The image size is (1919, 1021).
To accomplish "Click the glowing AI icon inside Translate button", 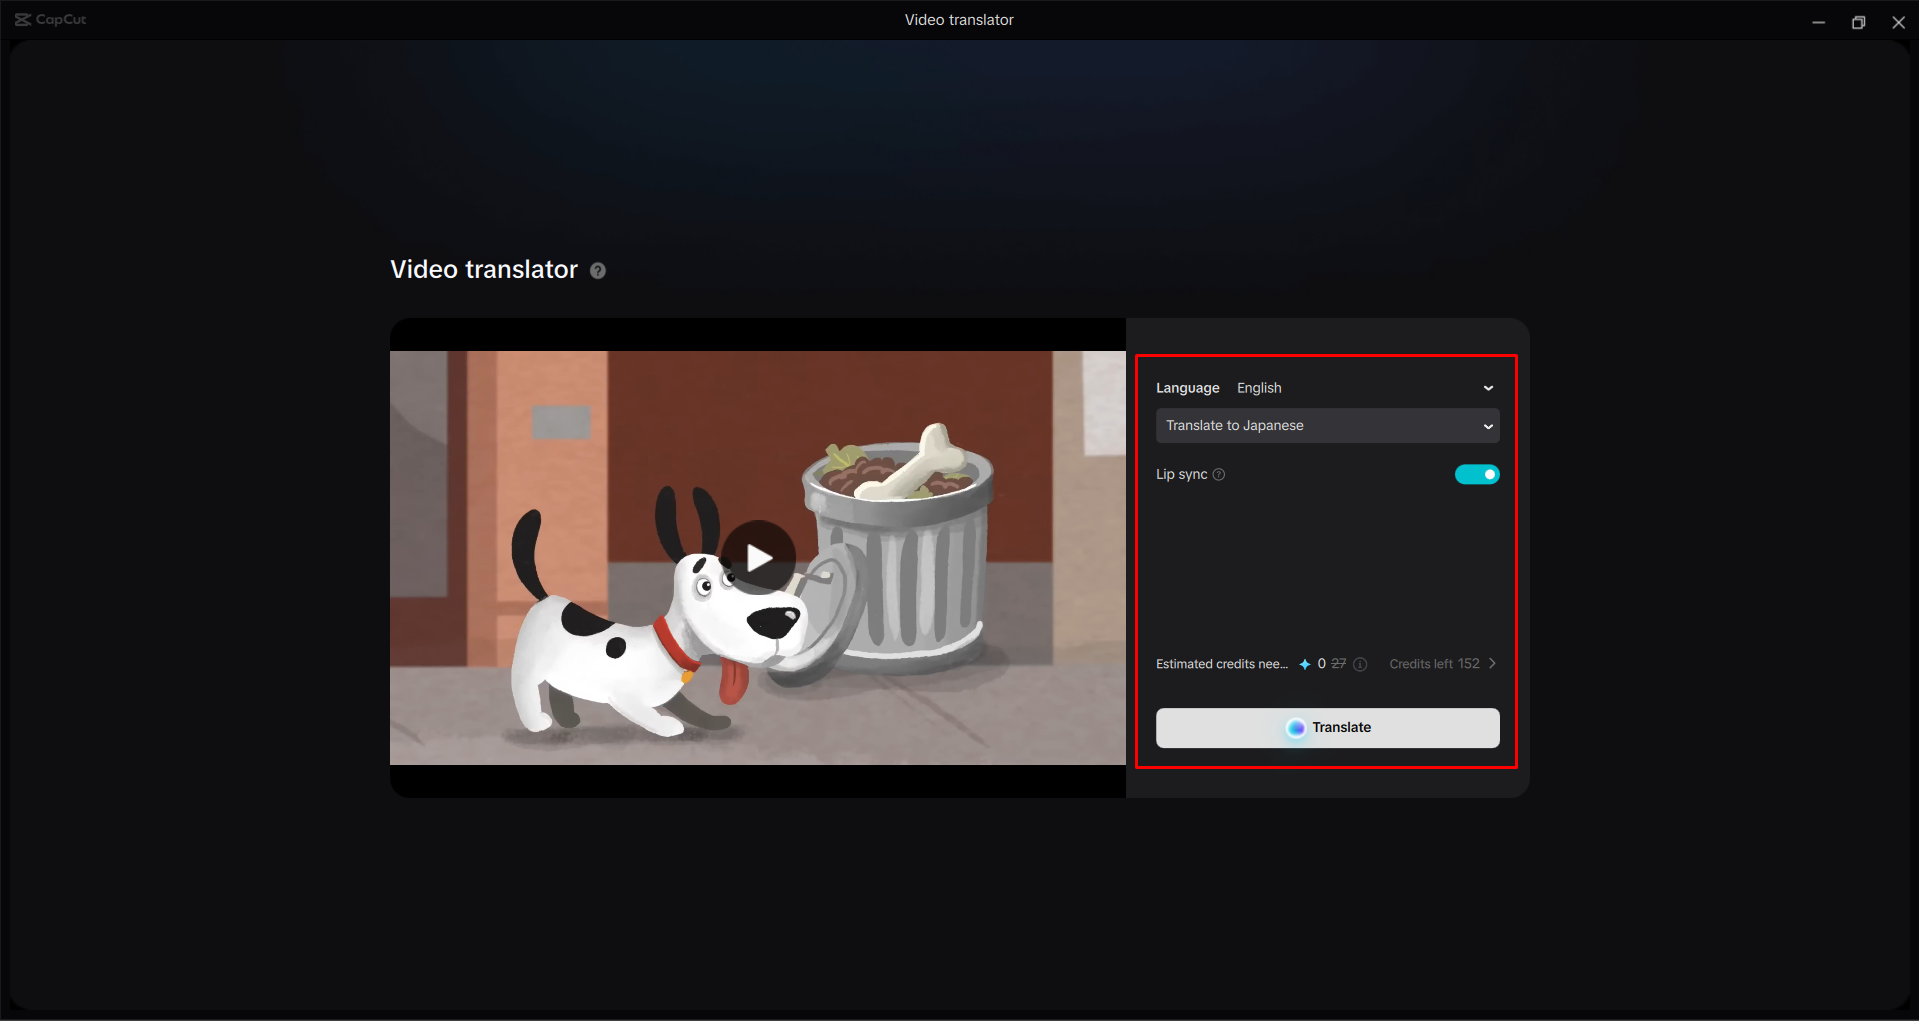I will click(x=1296, y=728).
